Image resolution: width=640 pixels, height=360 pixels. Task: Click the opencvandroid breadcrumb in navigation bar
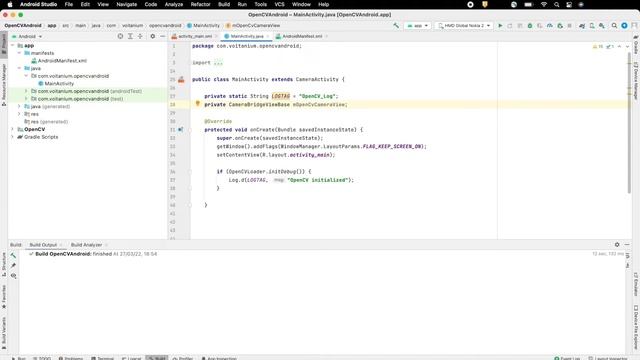pos(165,25)
